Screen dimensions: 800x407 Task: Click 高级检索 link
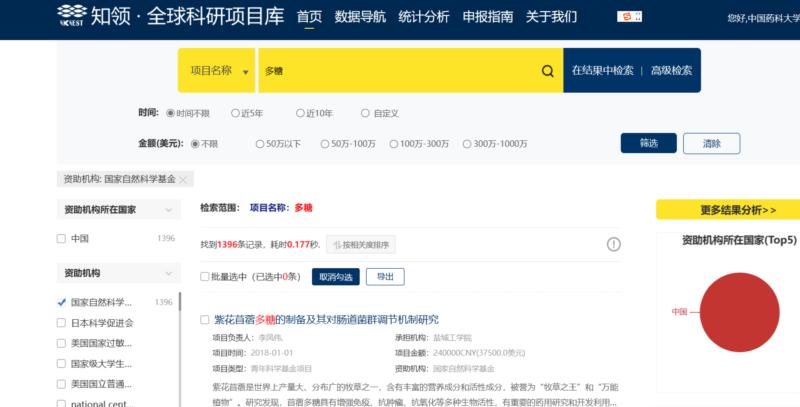click(x=671, y=71)
